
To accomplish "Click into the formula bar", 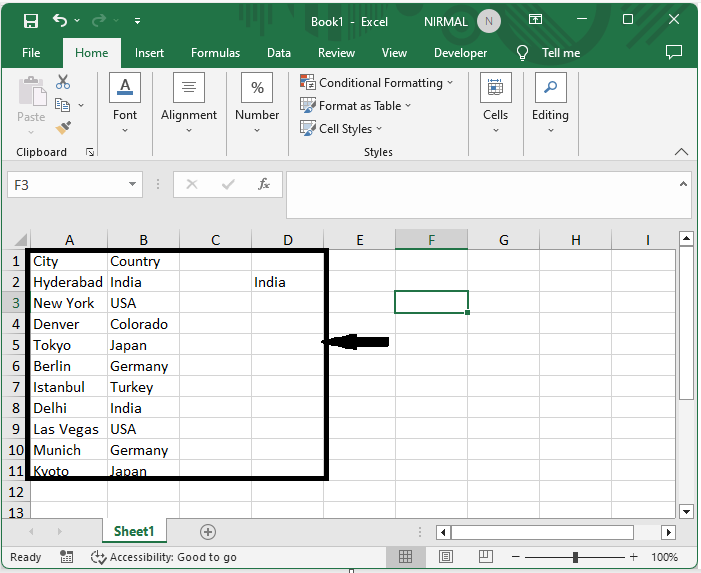I will 482,195.
